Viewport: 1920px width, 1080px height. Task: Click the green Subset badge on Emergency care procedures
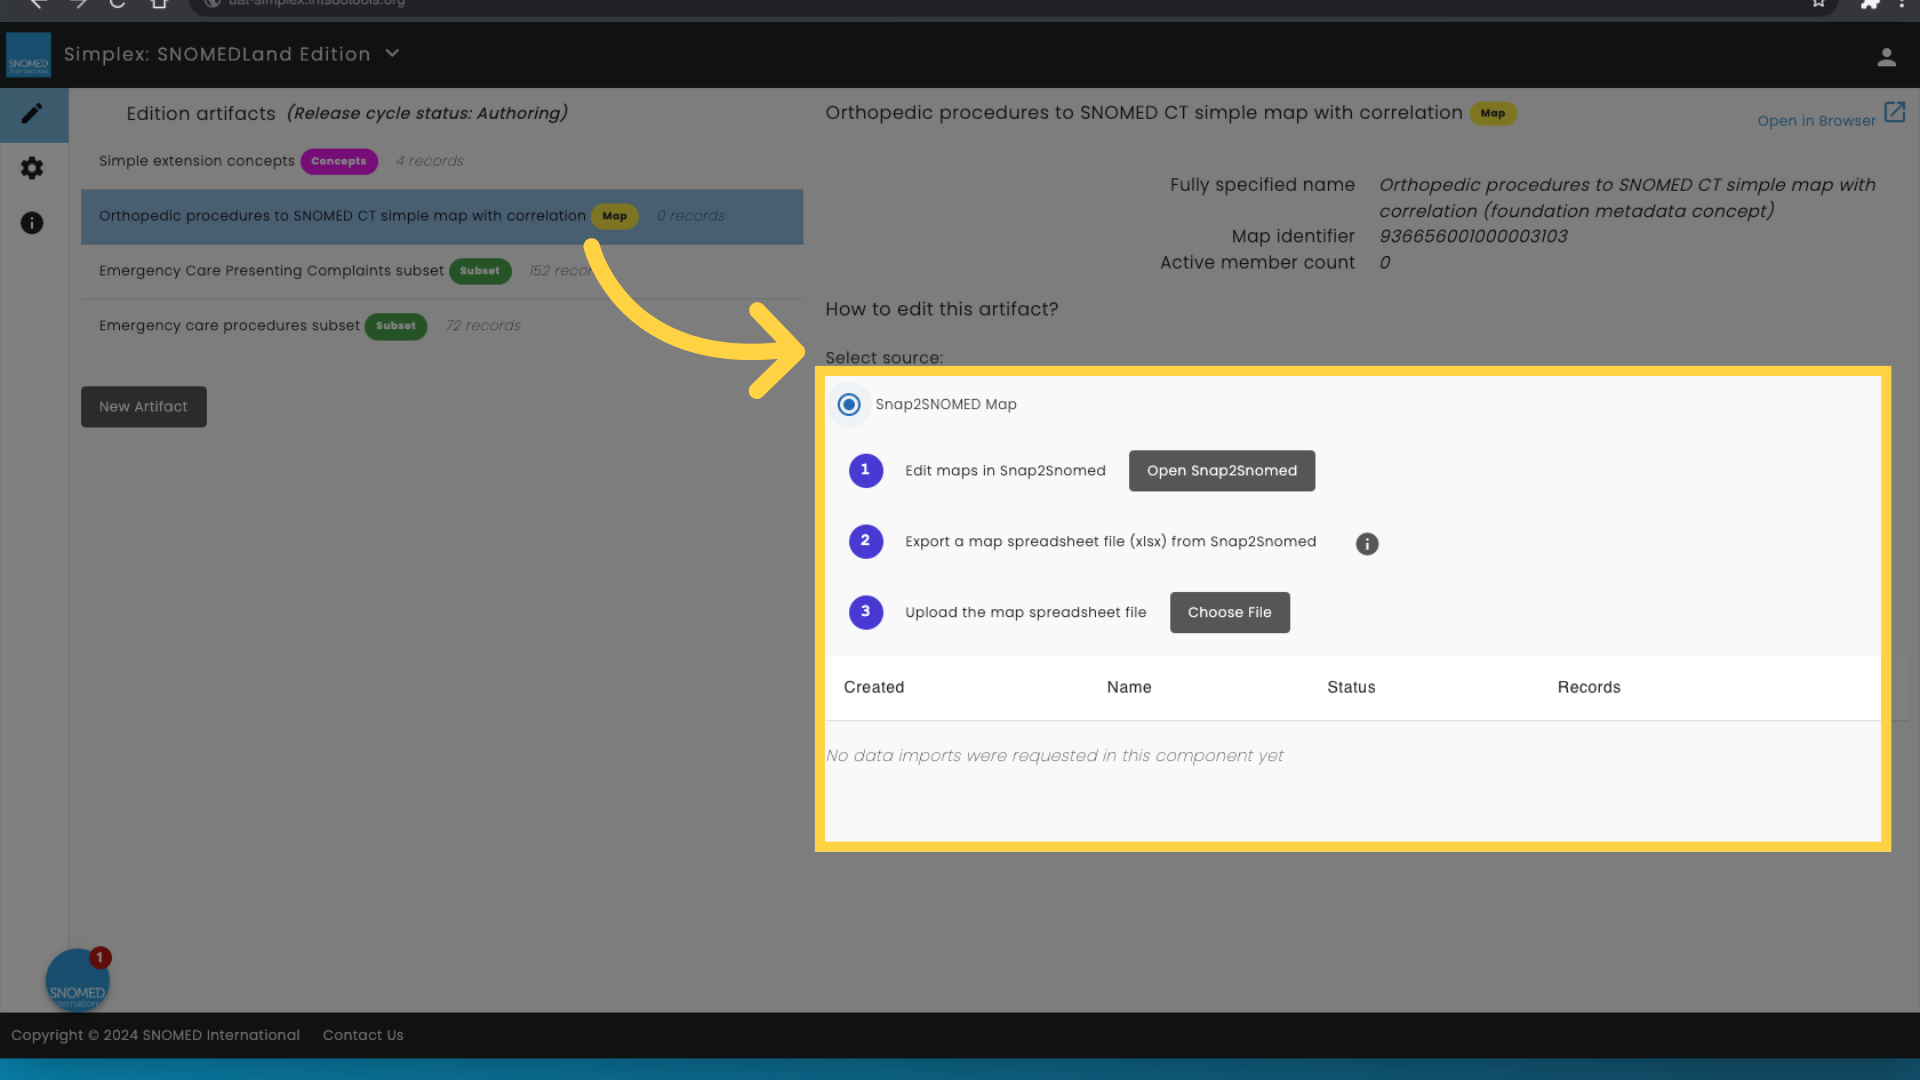tap(396, 327)
